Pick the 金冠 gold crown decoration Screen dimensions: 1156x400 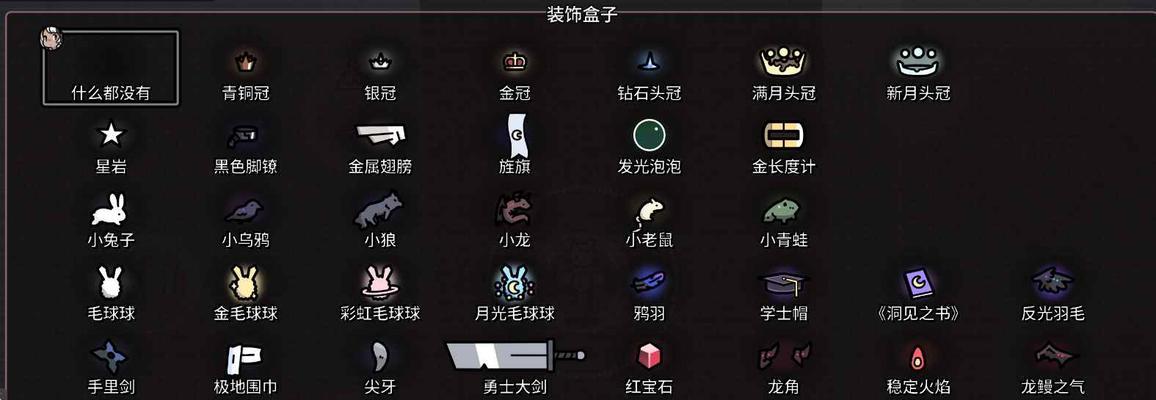point(515,62)
